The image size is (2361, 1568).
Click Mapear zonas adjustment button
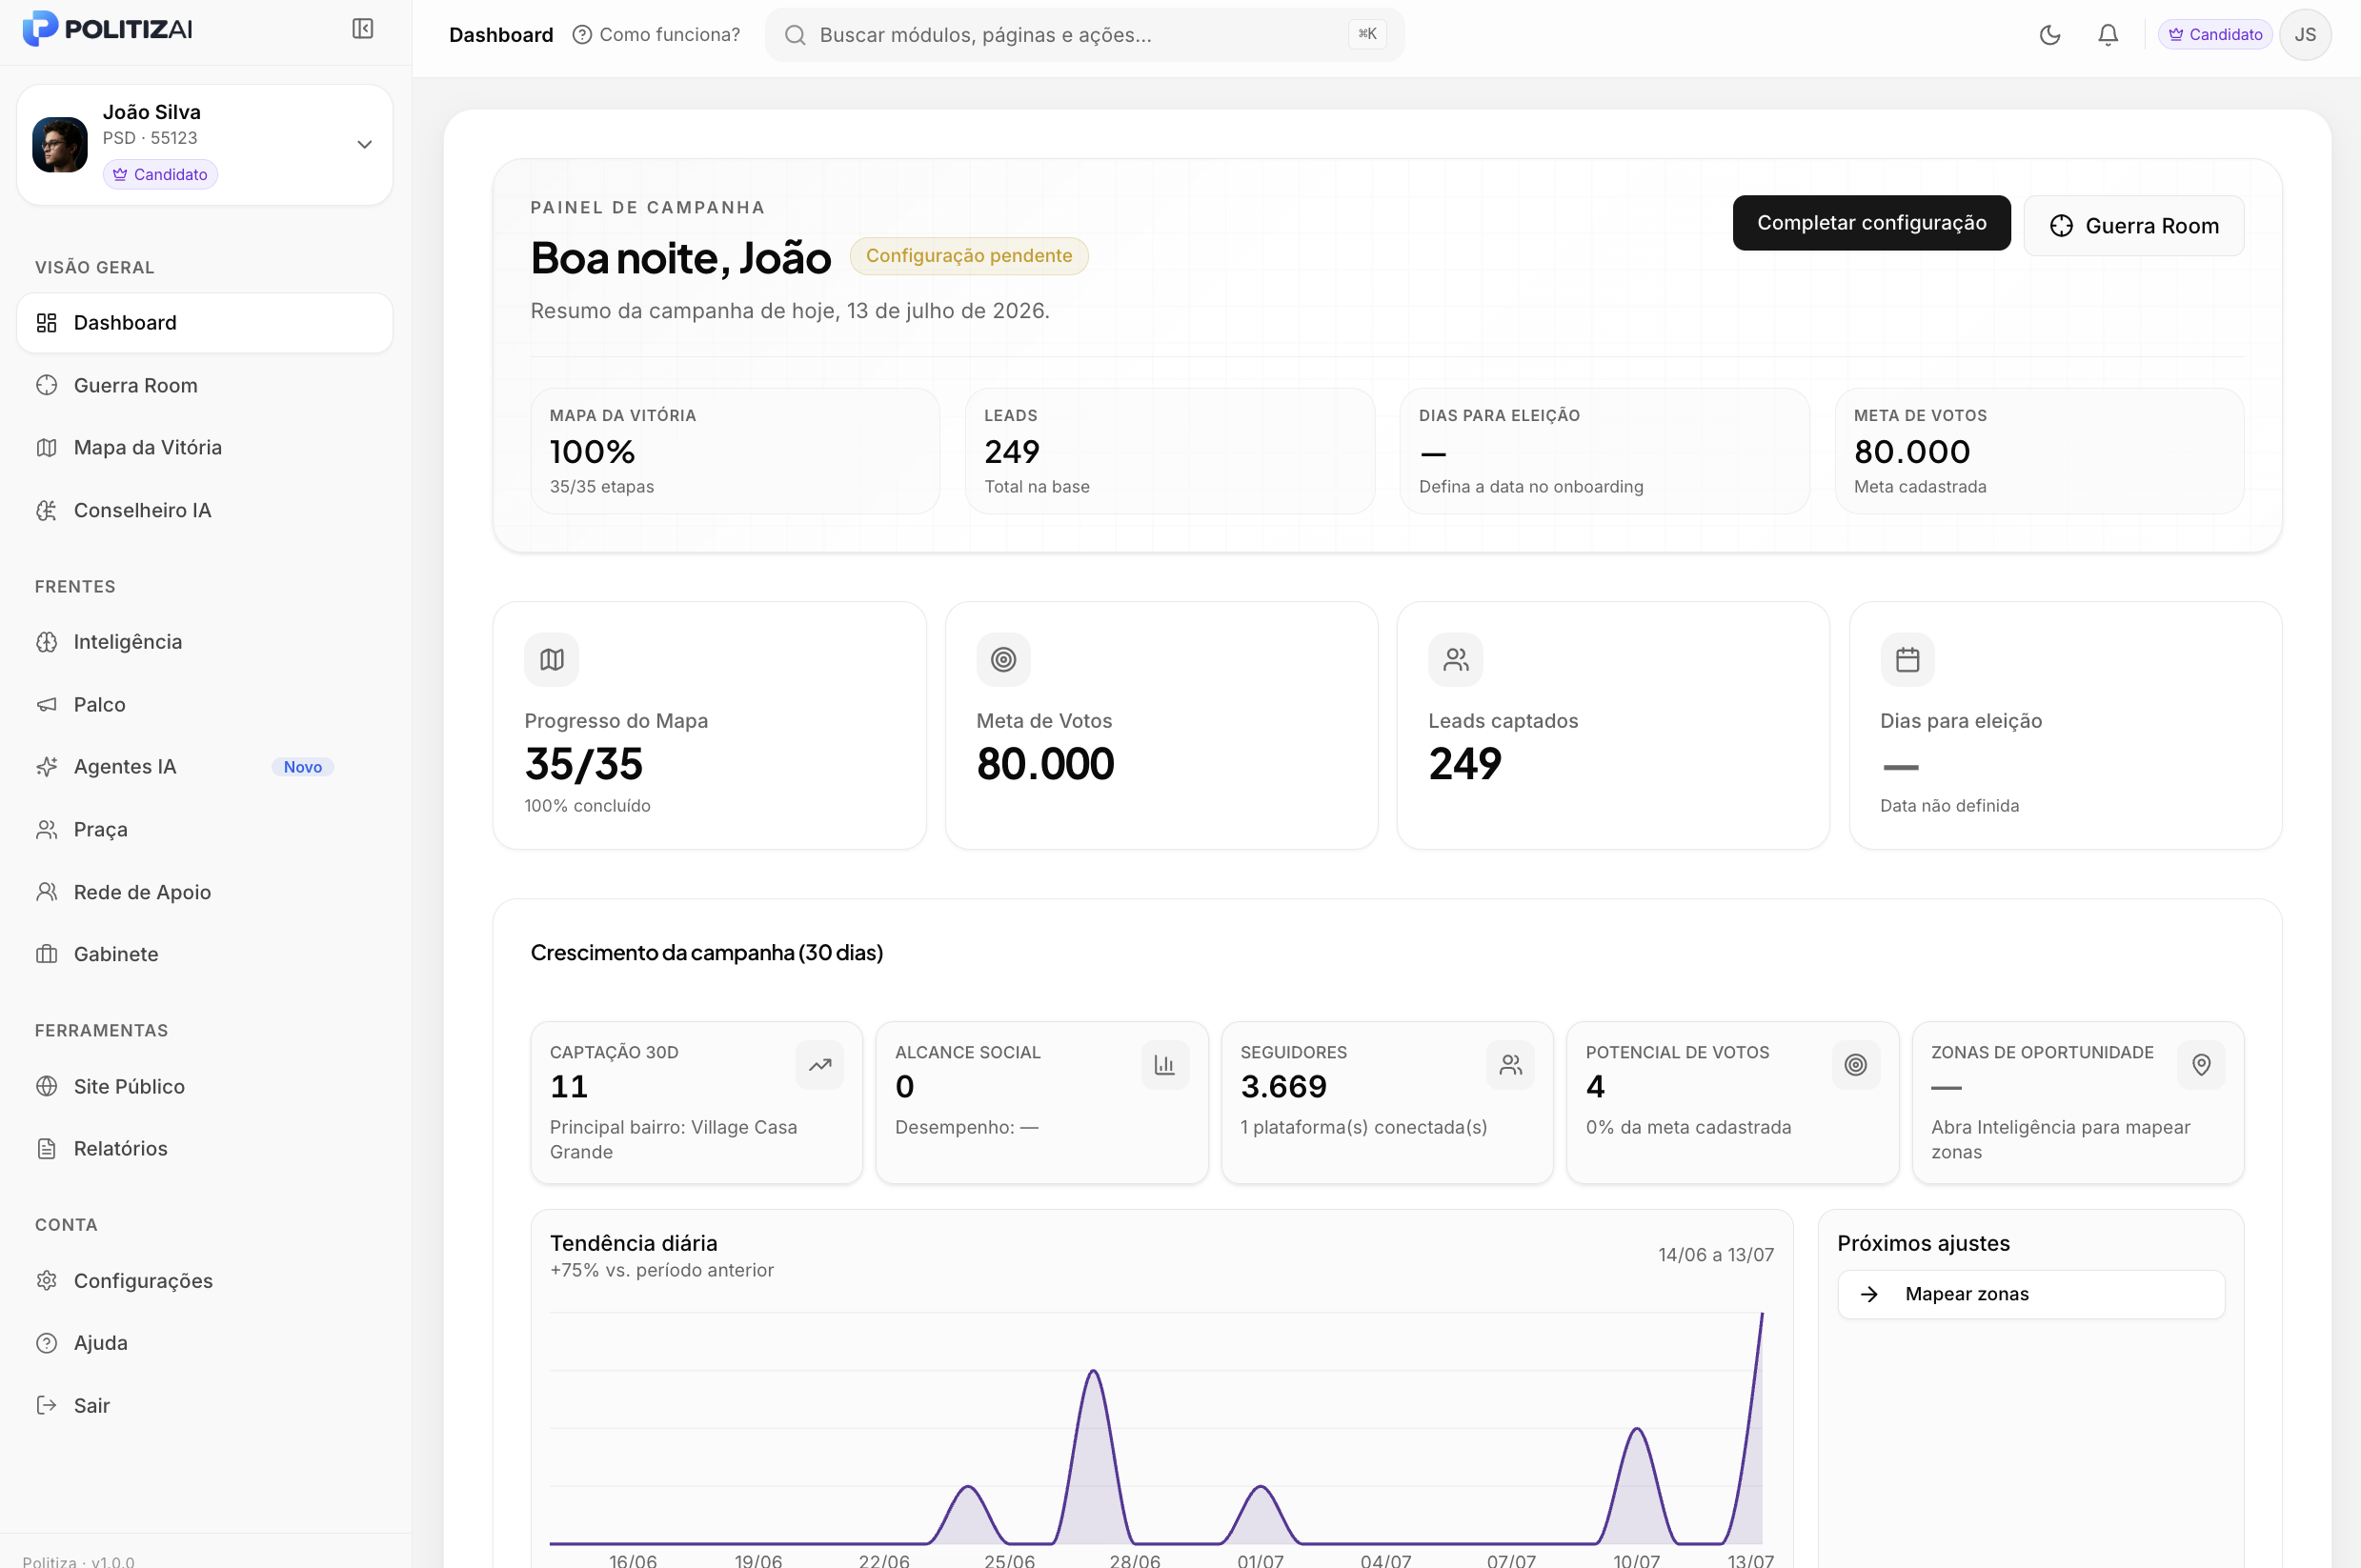(x=2030, y=1294)
